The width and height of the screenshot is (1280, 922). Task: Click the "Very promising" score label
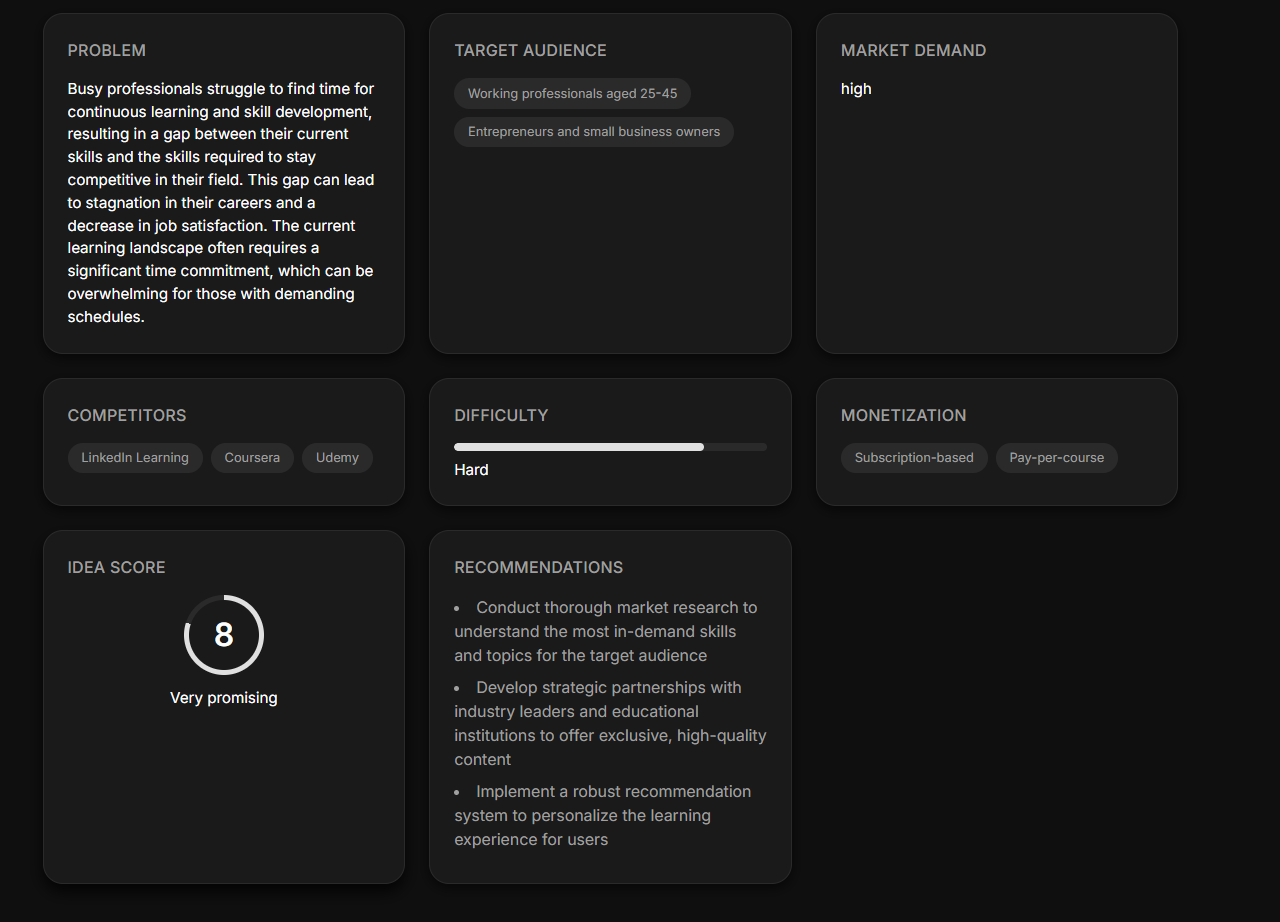(x=224, y=698)
